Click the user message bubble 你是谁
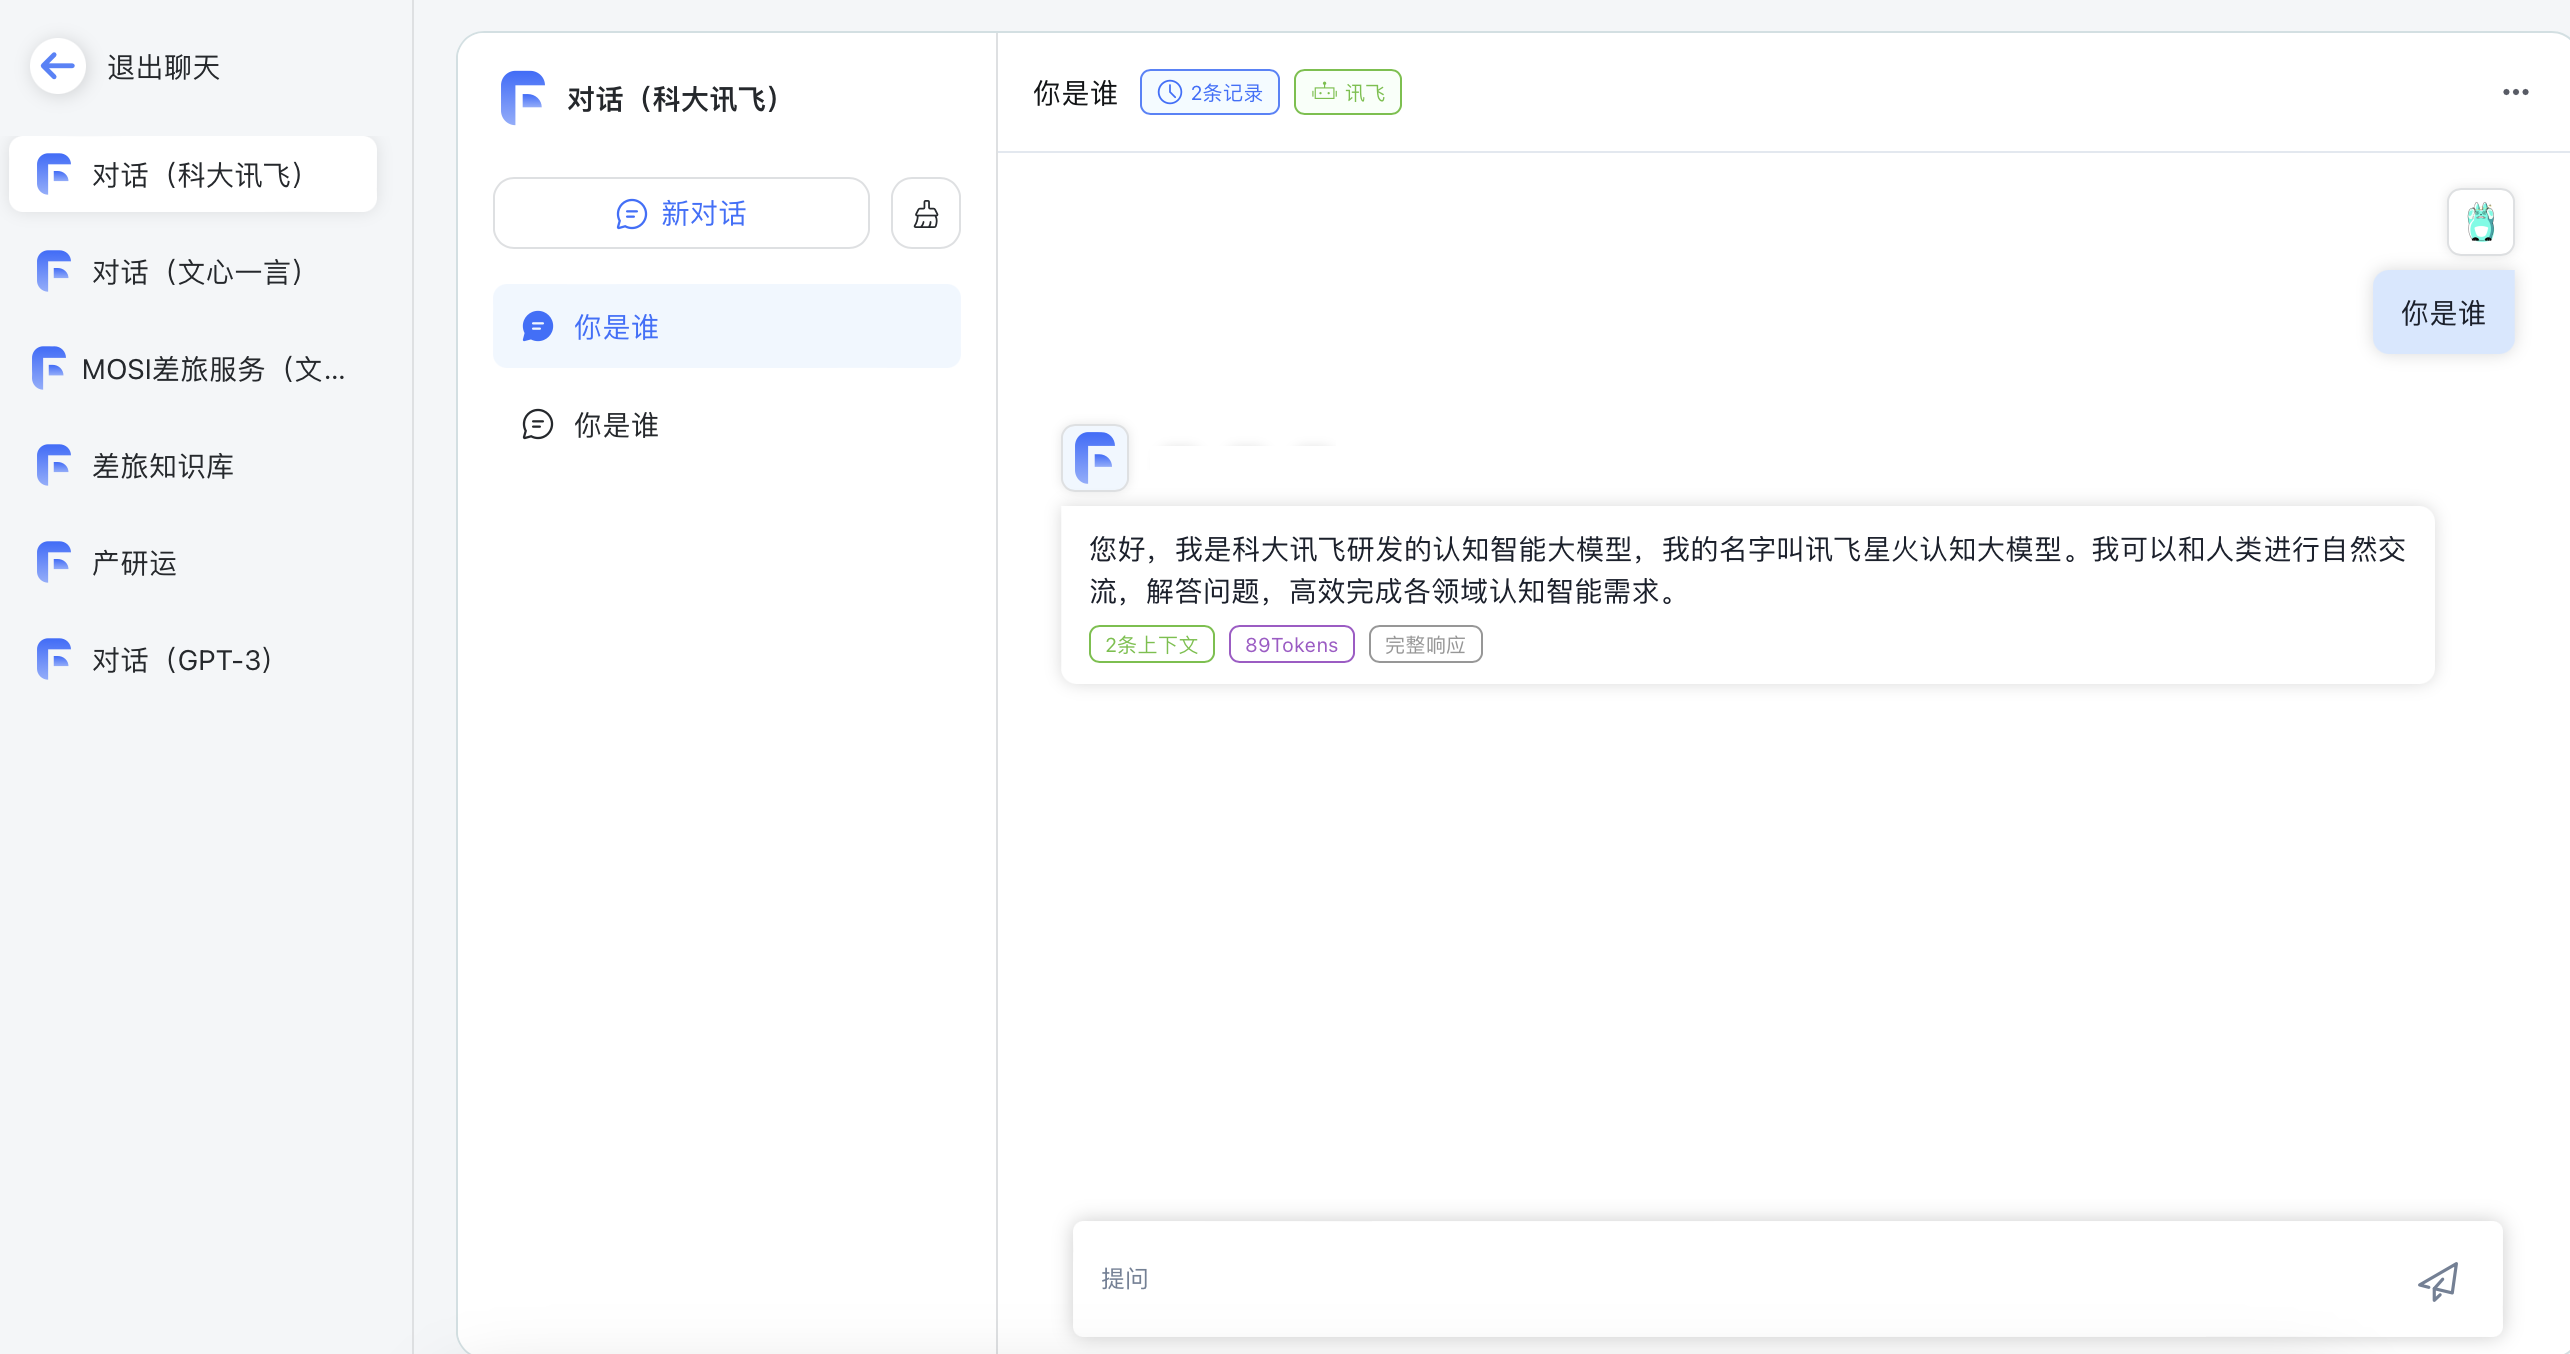The width and height of the screenshot is (2570, 1354). (2444, 312)
